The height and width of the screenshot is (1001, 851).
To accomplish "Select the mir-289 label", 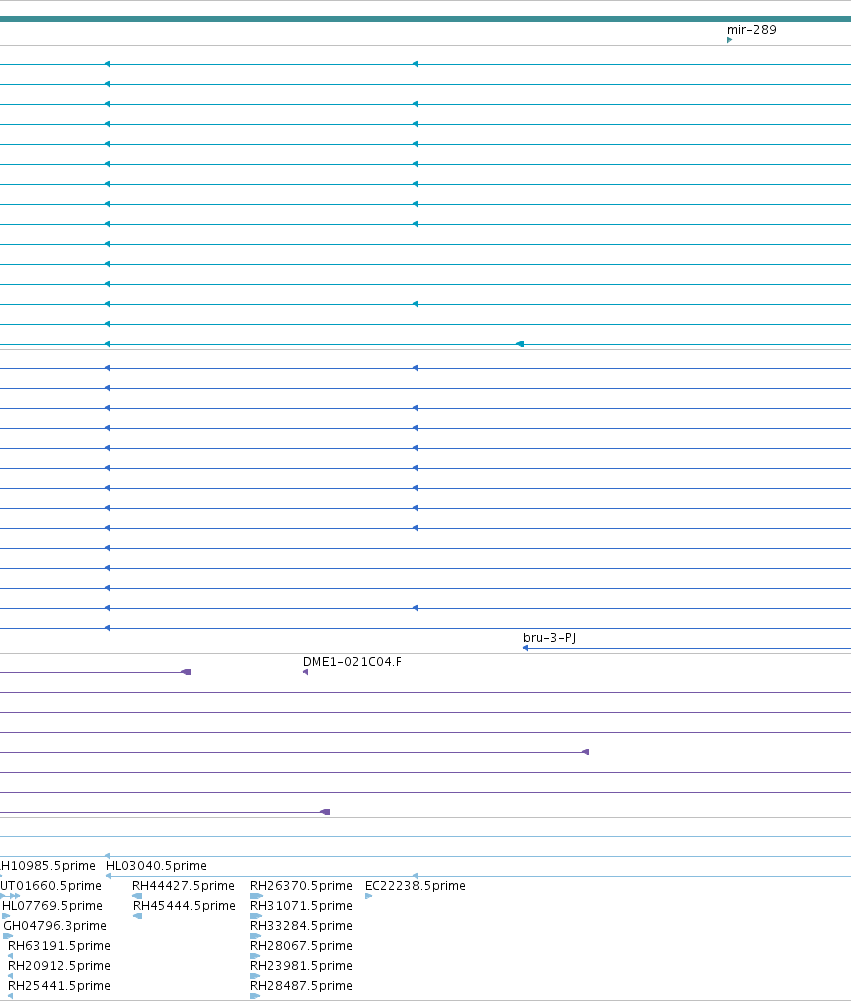I will click(x=751, y=29).
